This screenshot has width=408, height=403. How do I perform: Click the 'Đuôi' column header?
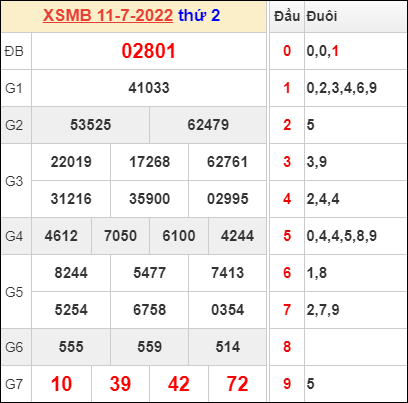322,16
